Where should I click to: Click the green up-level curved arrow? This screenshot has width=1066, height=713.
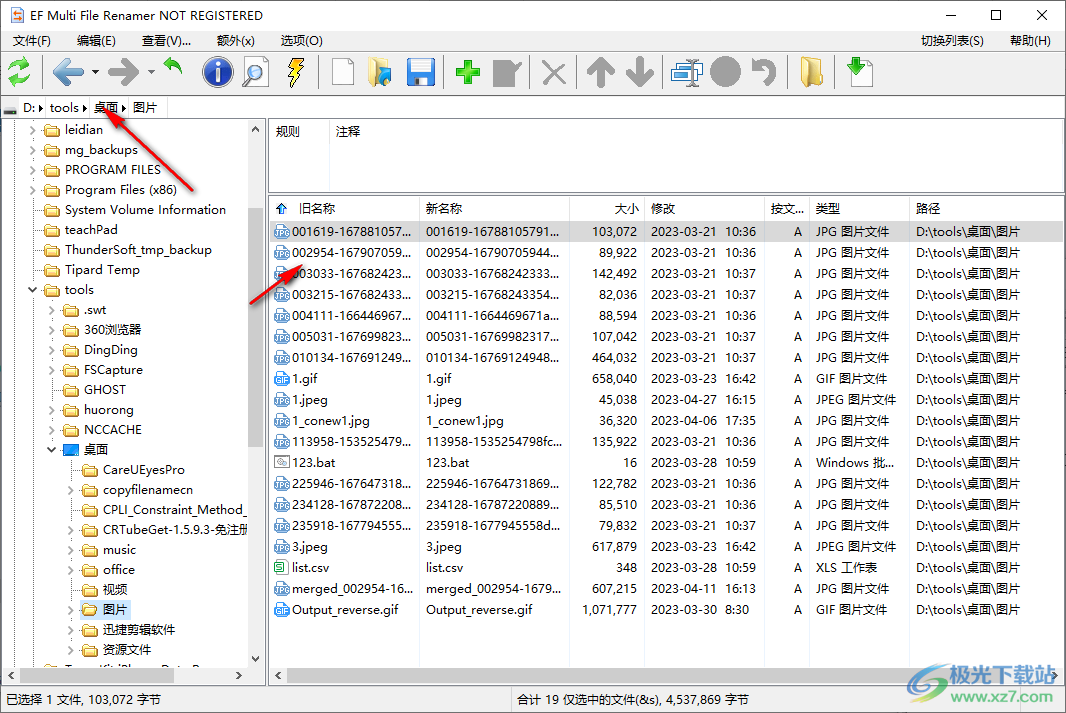(173, 68)
